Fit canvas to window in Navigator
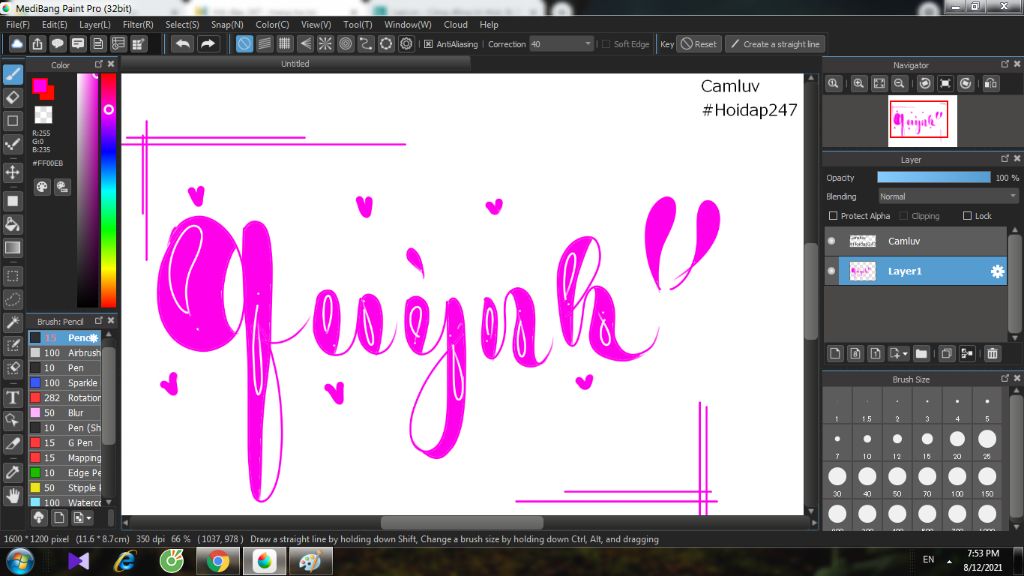The width and height of the screenshot is (1024, 576). tap(879, 84)
